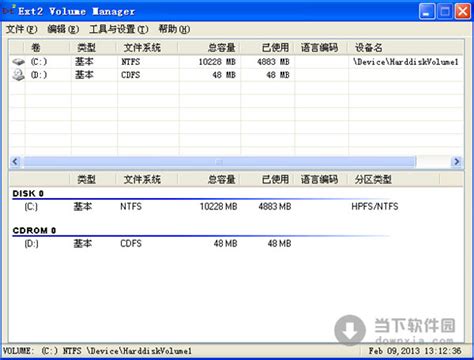Sort by 类型 column header in top list

(x=93, y=48)
